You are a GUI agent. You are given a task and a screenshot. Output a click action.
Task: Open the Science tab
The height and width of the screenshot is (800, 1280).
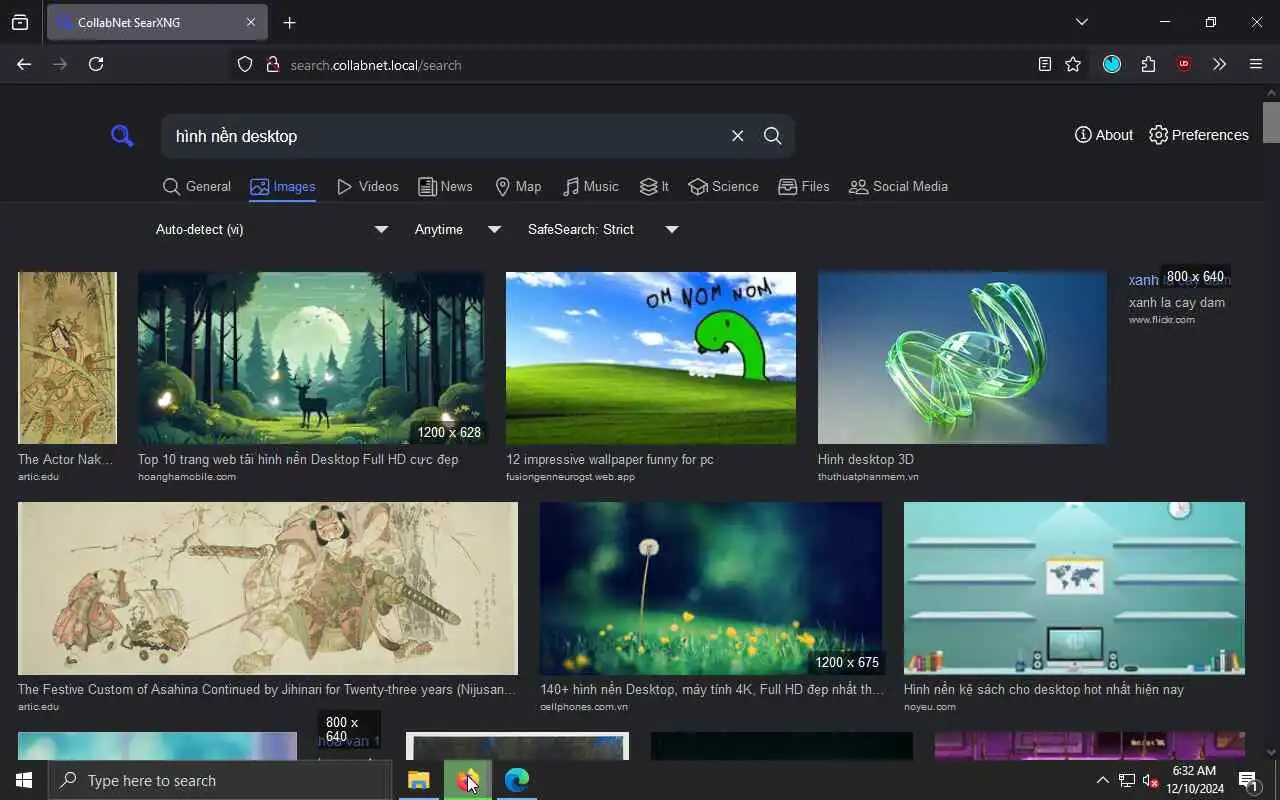click(x=724, y=187)
